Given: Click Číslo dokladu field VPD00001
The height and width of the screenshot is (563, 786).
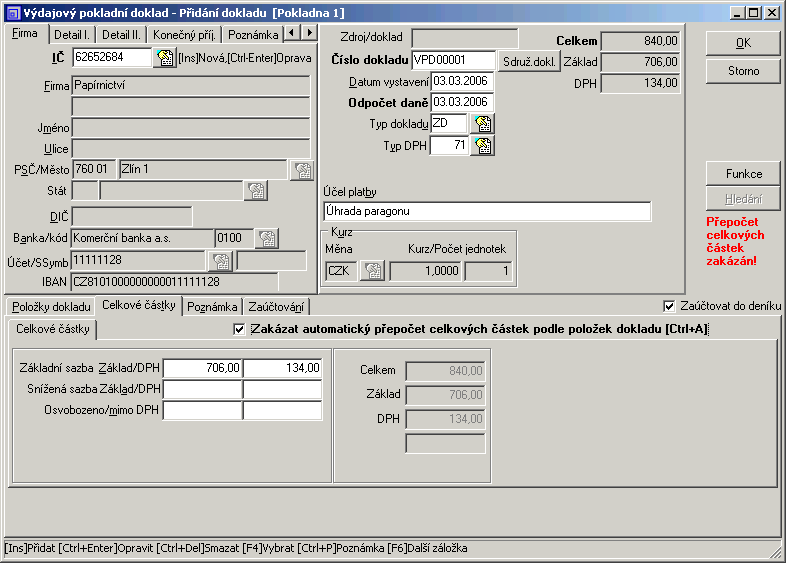Looking at the screenshot, I should click(x=453, y=60).
